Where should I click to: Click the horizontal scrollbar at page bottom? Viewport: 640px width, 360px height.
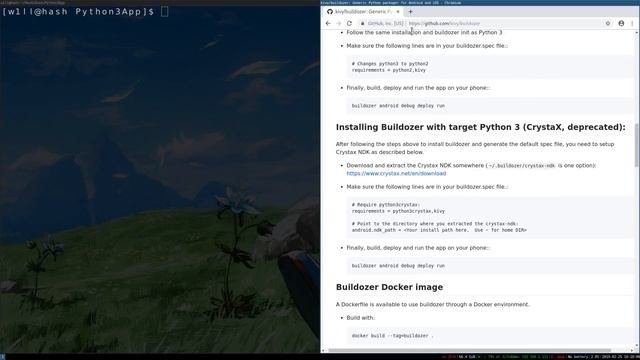coord(469,350)
